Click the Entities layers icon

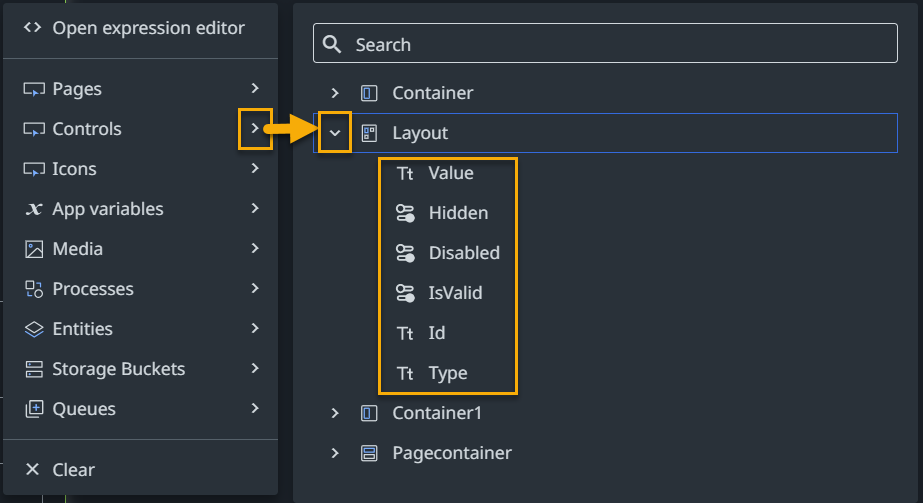click(x=34, y=329)
